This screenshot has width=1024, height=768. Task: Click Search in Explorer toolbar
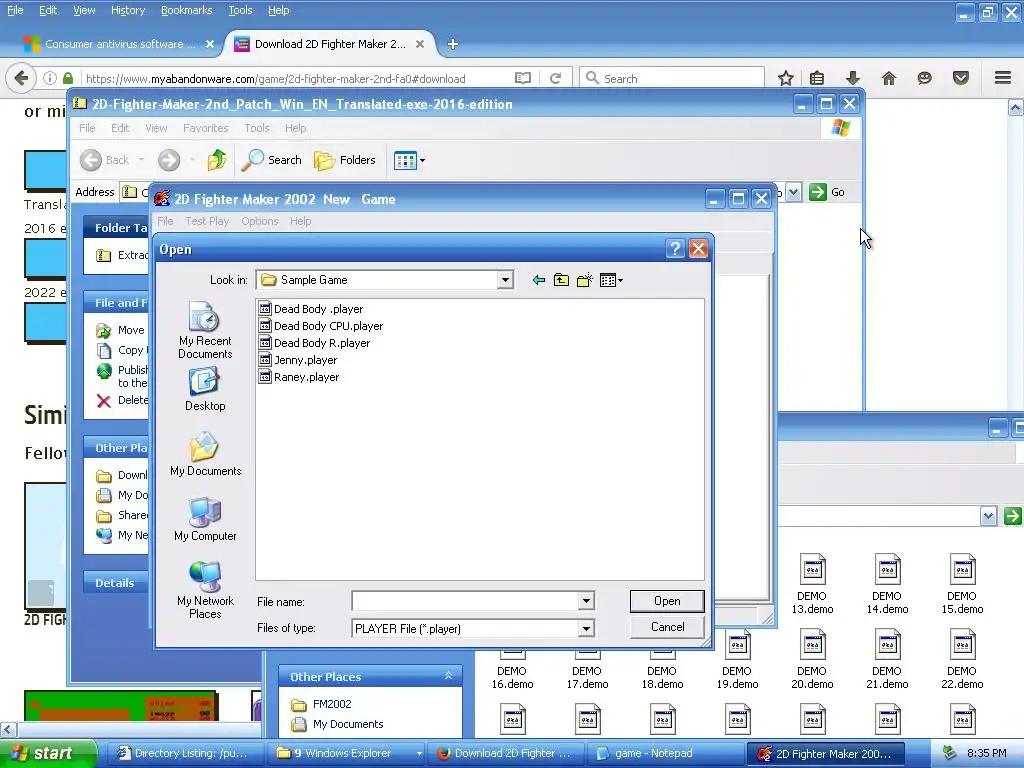point(272,160)
